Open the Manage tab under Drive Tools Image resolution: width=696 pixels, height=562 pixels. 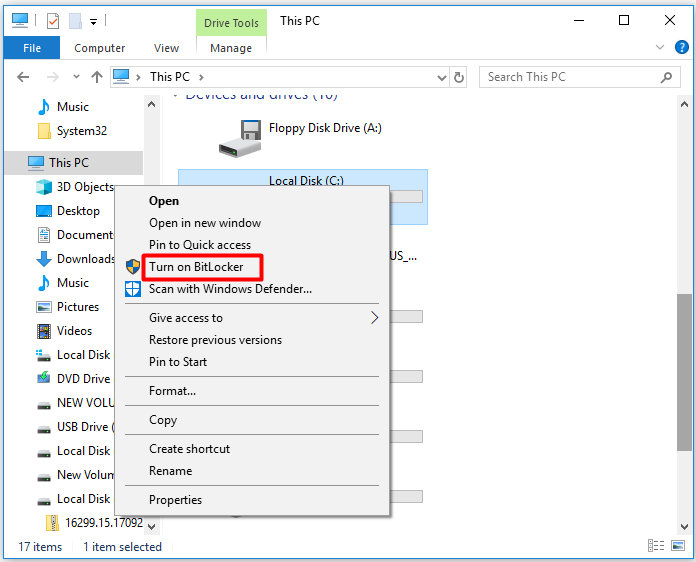pos(231,48)
